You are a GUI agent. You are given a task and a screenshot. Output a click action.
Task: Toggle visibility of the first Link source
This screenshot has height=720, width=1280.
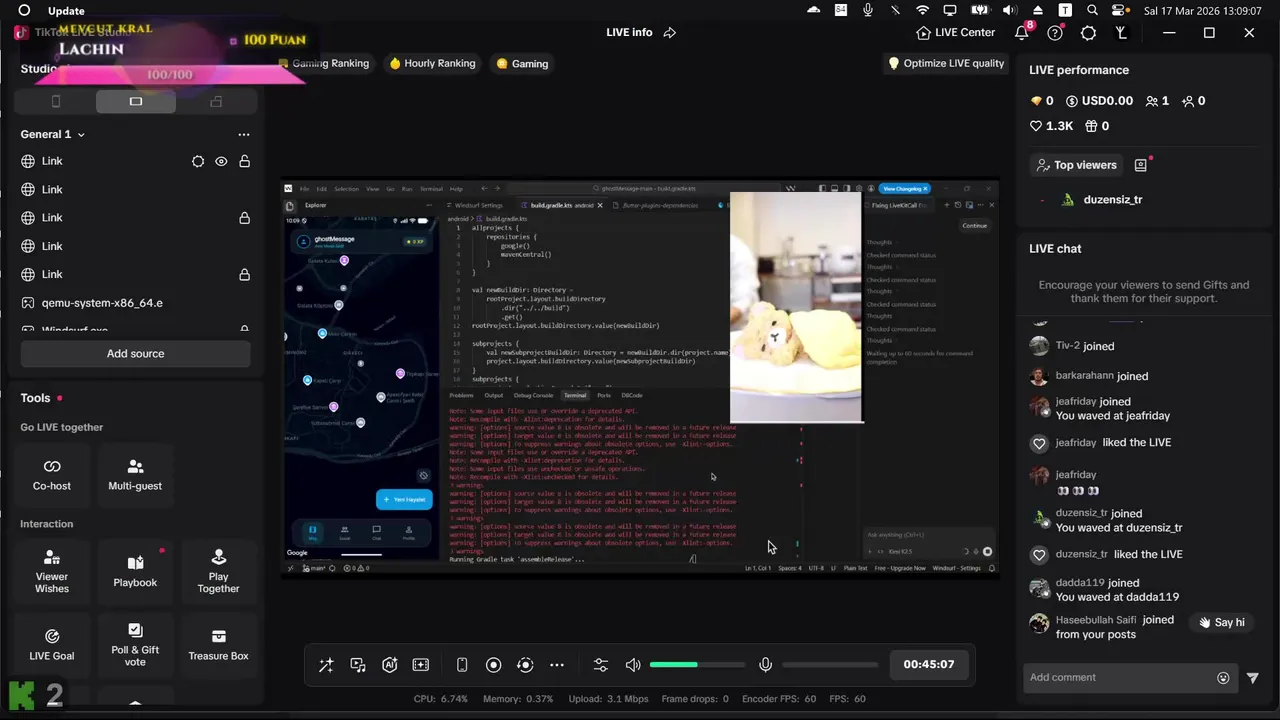click(x=221, y=161)
